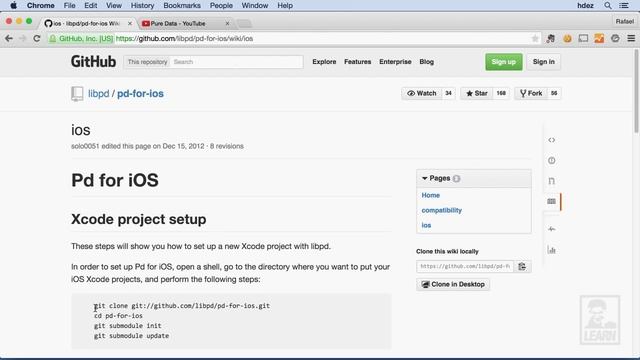Open the Features link

pos(358,62)
